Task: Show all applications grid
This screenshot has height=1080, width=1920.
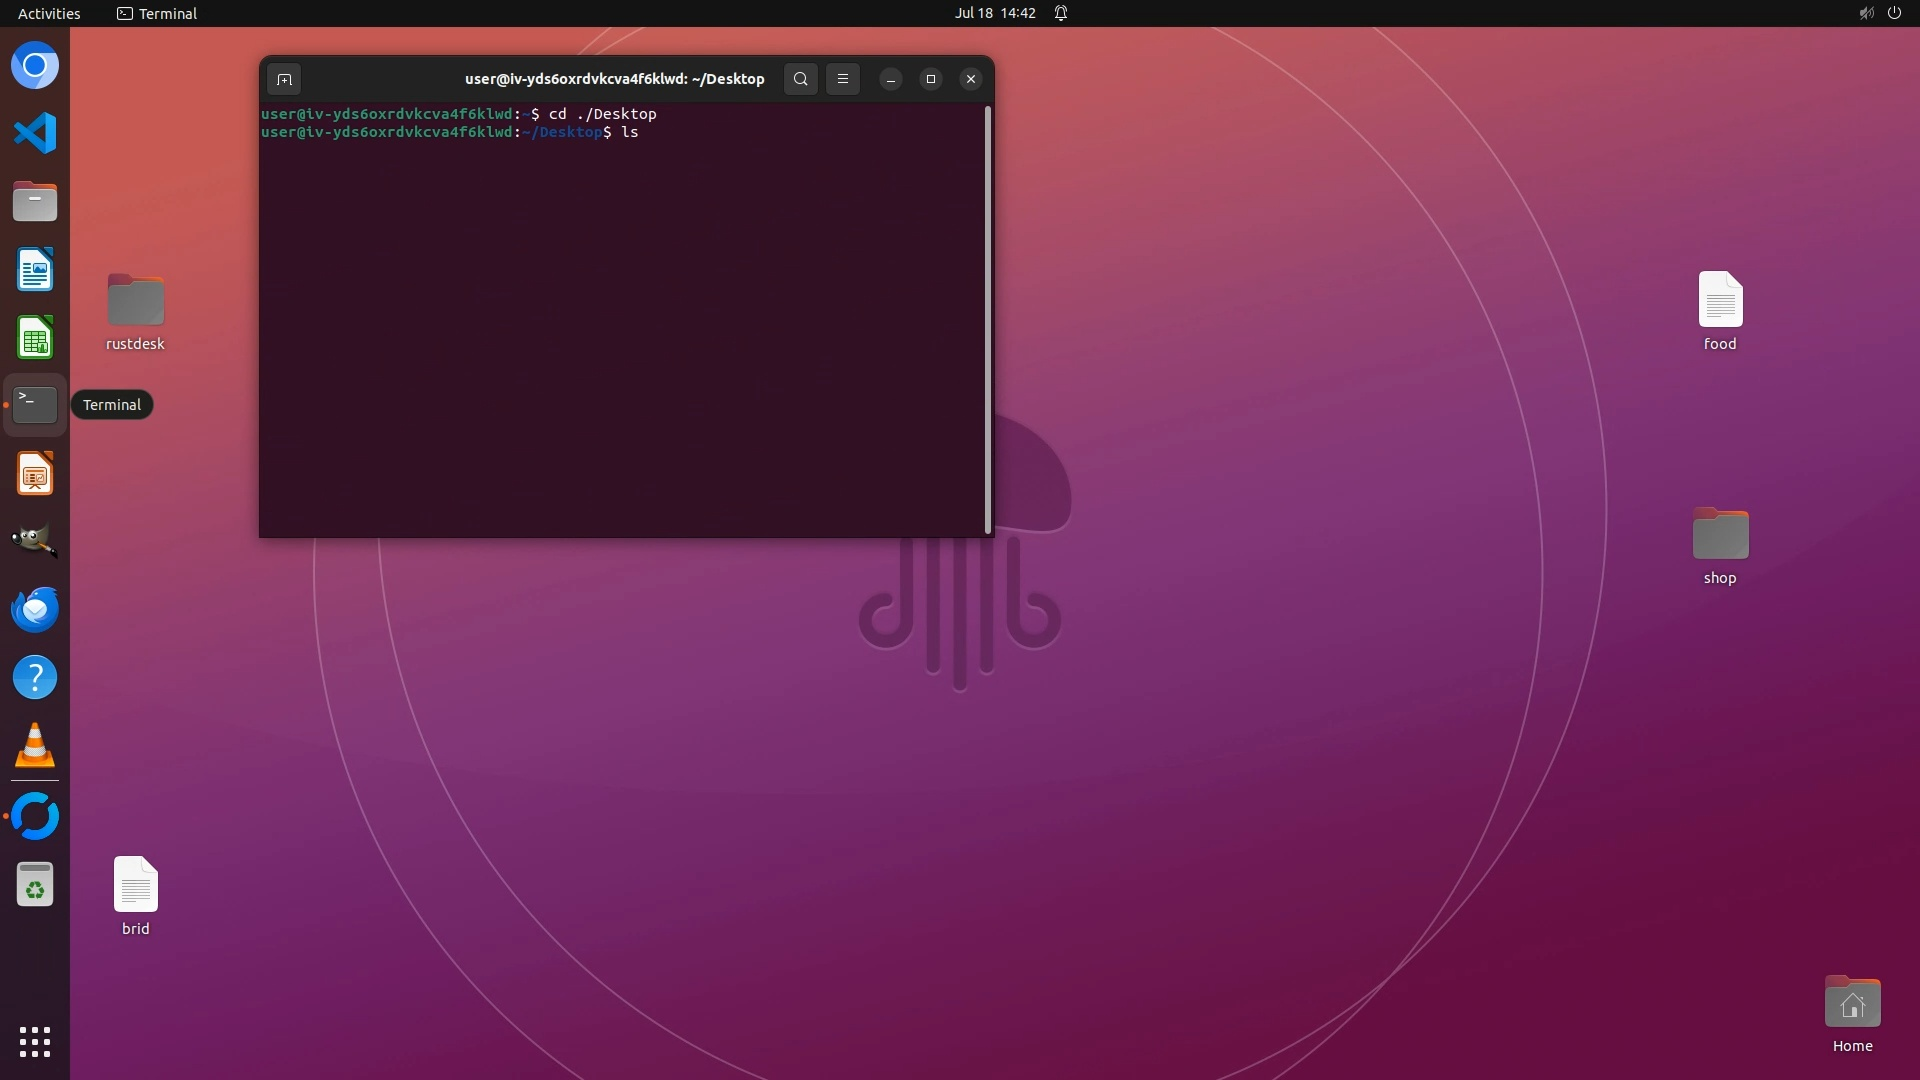Action: tap(35, 1041)
